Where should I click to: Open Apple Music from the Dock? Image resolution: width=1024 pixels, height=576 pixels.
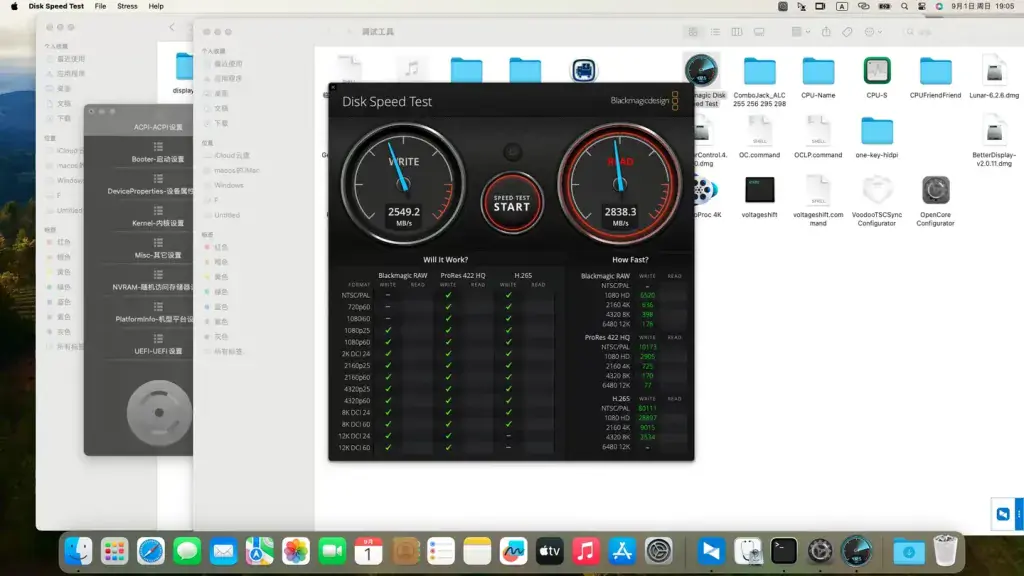(x=586, y=551)
